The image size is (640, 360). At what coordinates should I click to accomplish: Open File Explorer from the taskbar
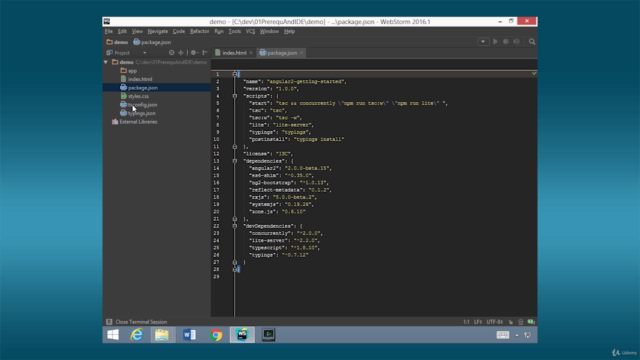pyautogui.click(x=162, y=335)
